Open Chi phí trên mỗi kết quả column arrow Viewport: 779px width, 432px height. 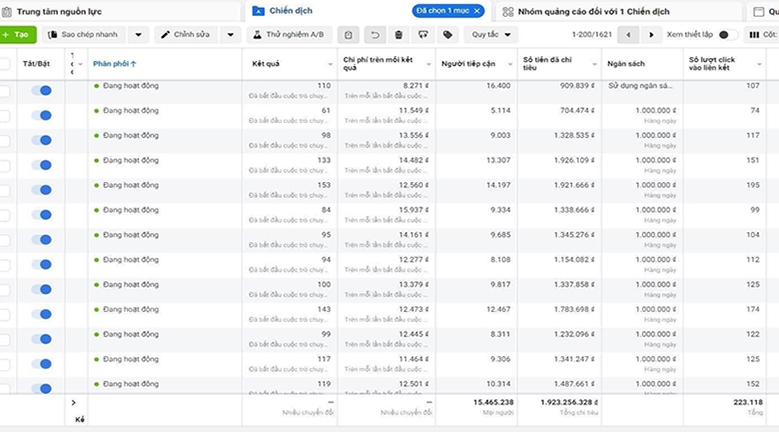(429, 64)
